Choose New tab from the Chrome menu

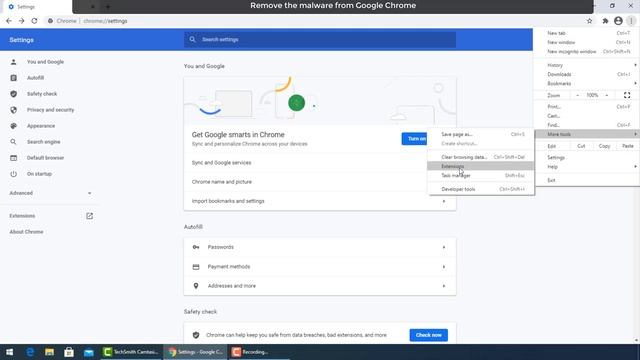click(587, 33)
